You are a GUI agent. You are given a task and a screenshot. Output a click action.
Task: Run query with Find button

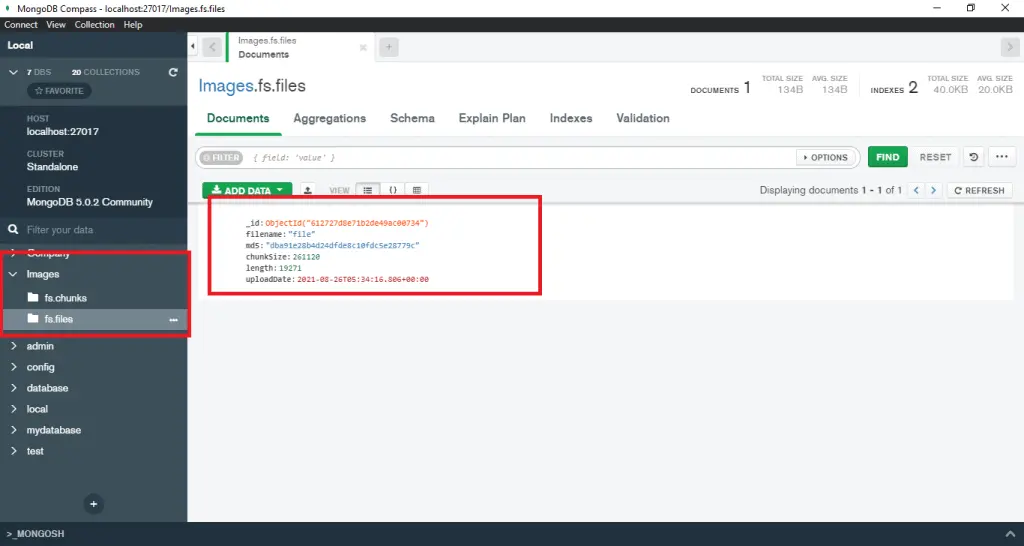tap(888, 157)
